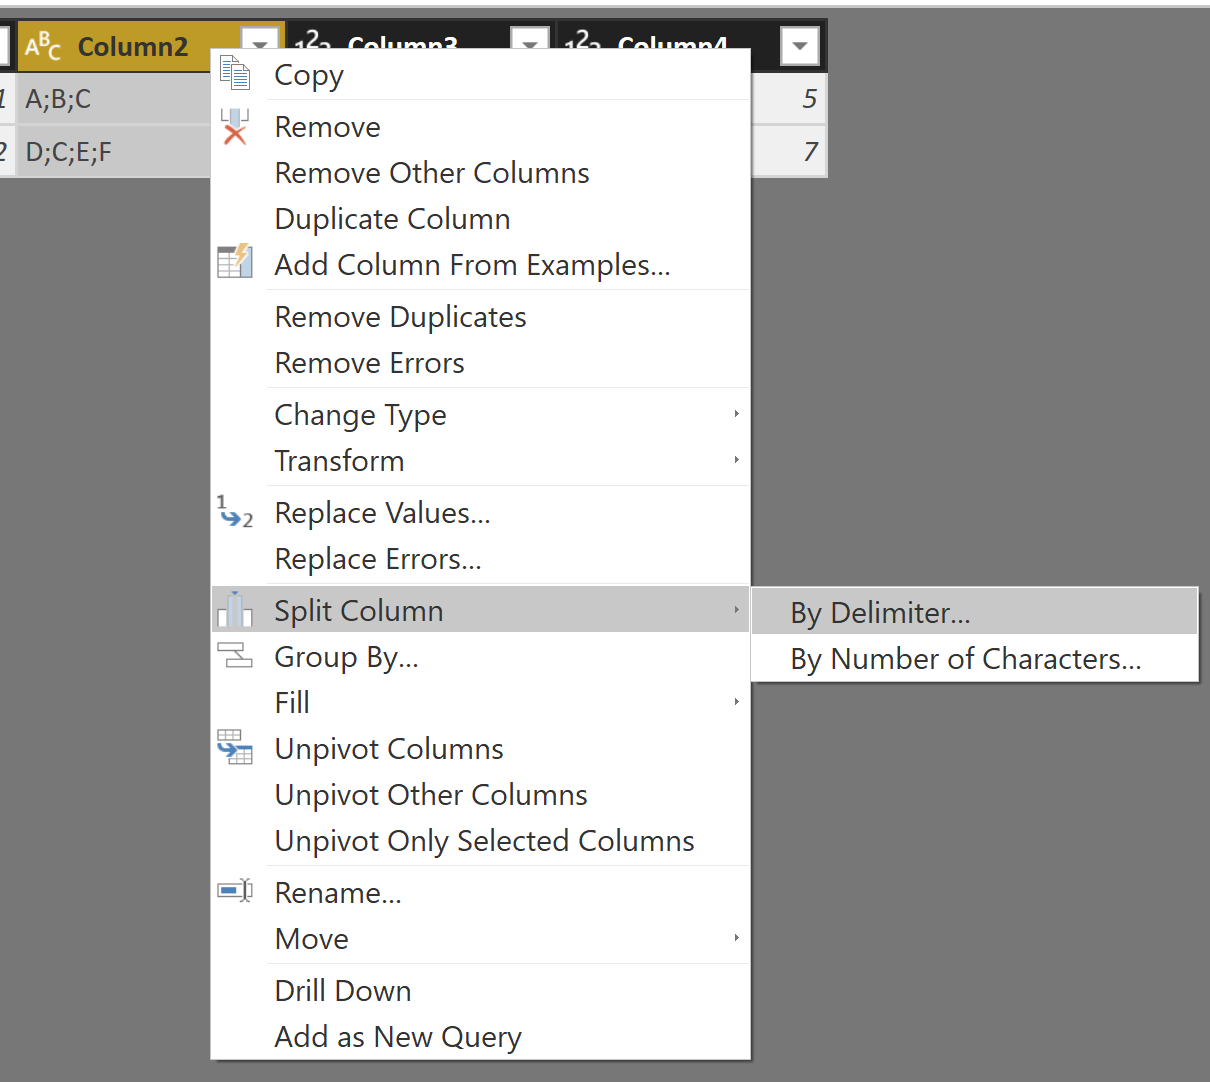Select Remove from the context menu
This screenshot has width=1210, height=1082.
tap(481, 127)
